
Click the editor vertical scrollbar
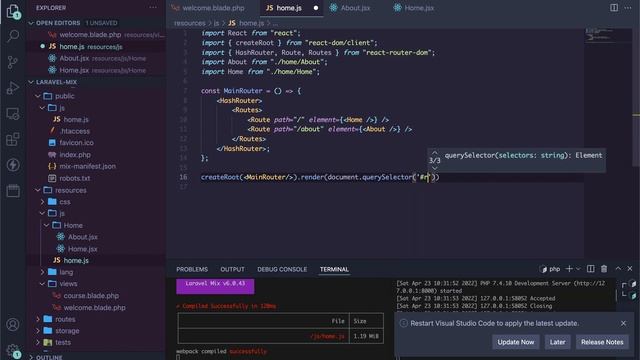[x=636, y=98]
